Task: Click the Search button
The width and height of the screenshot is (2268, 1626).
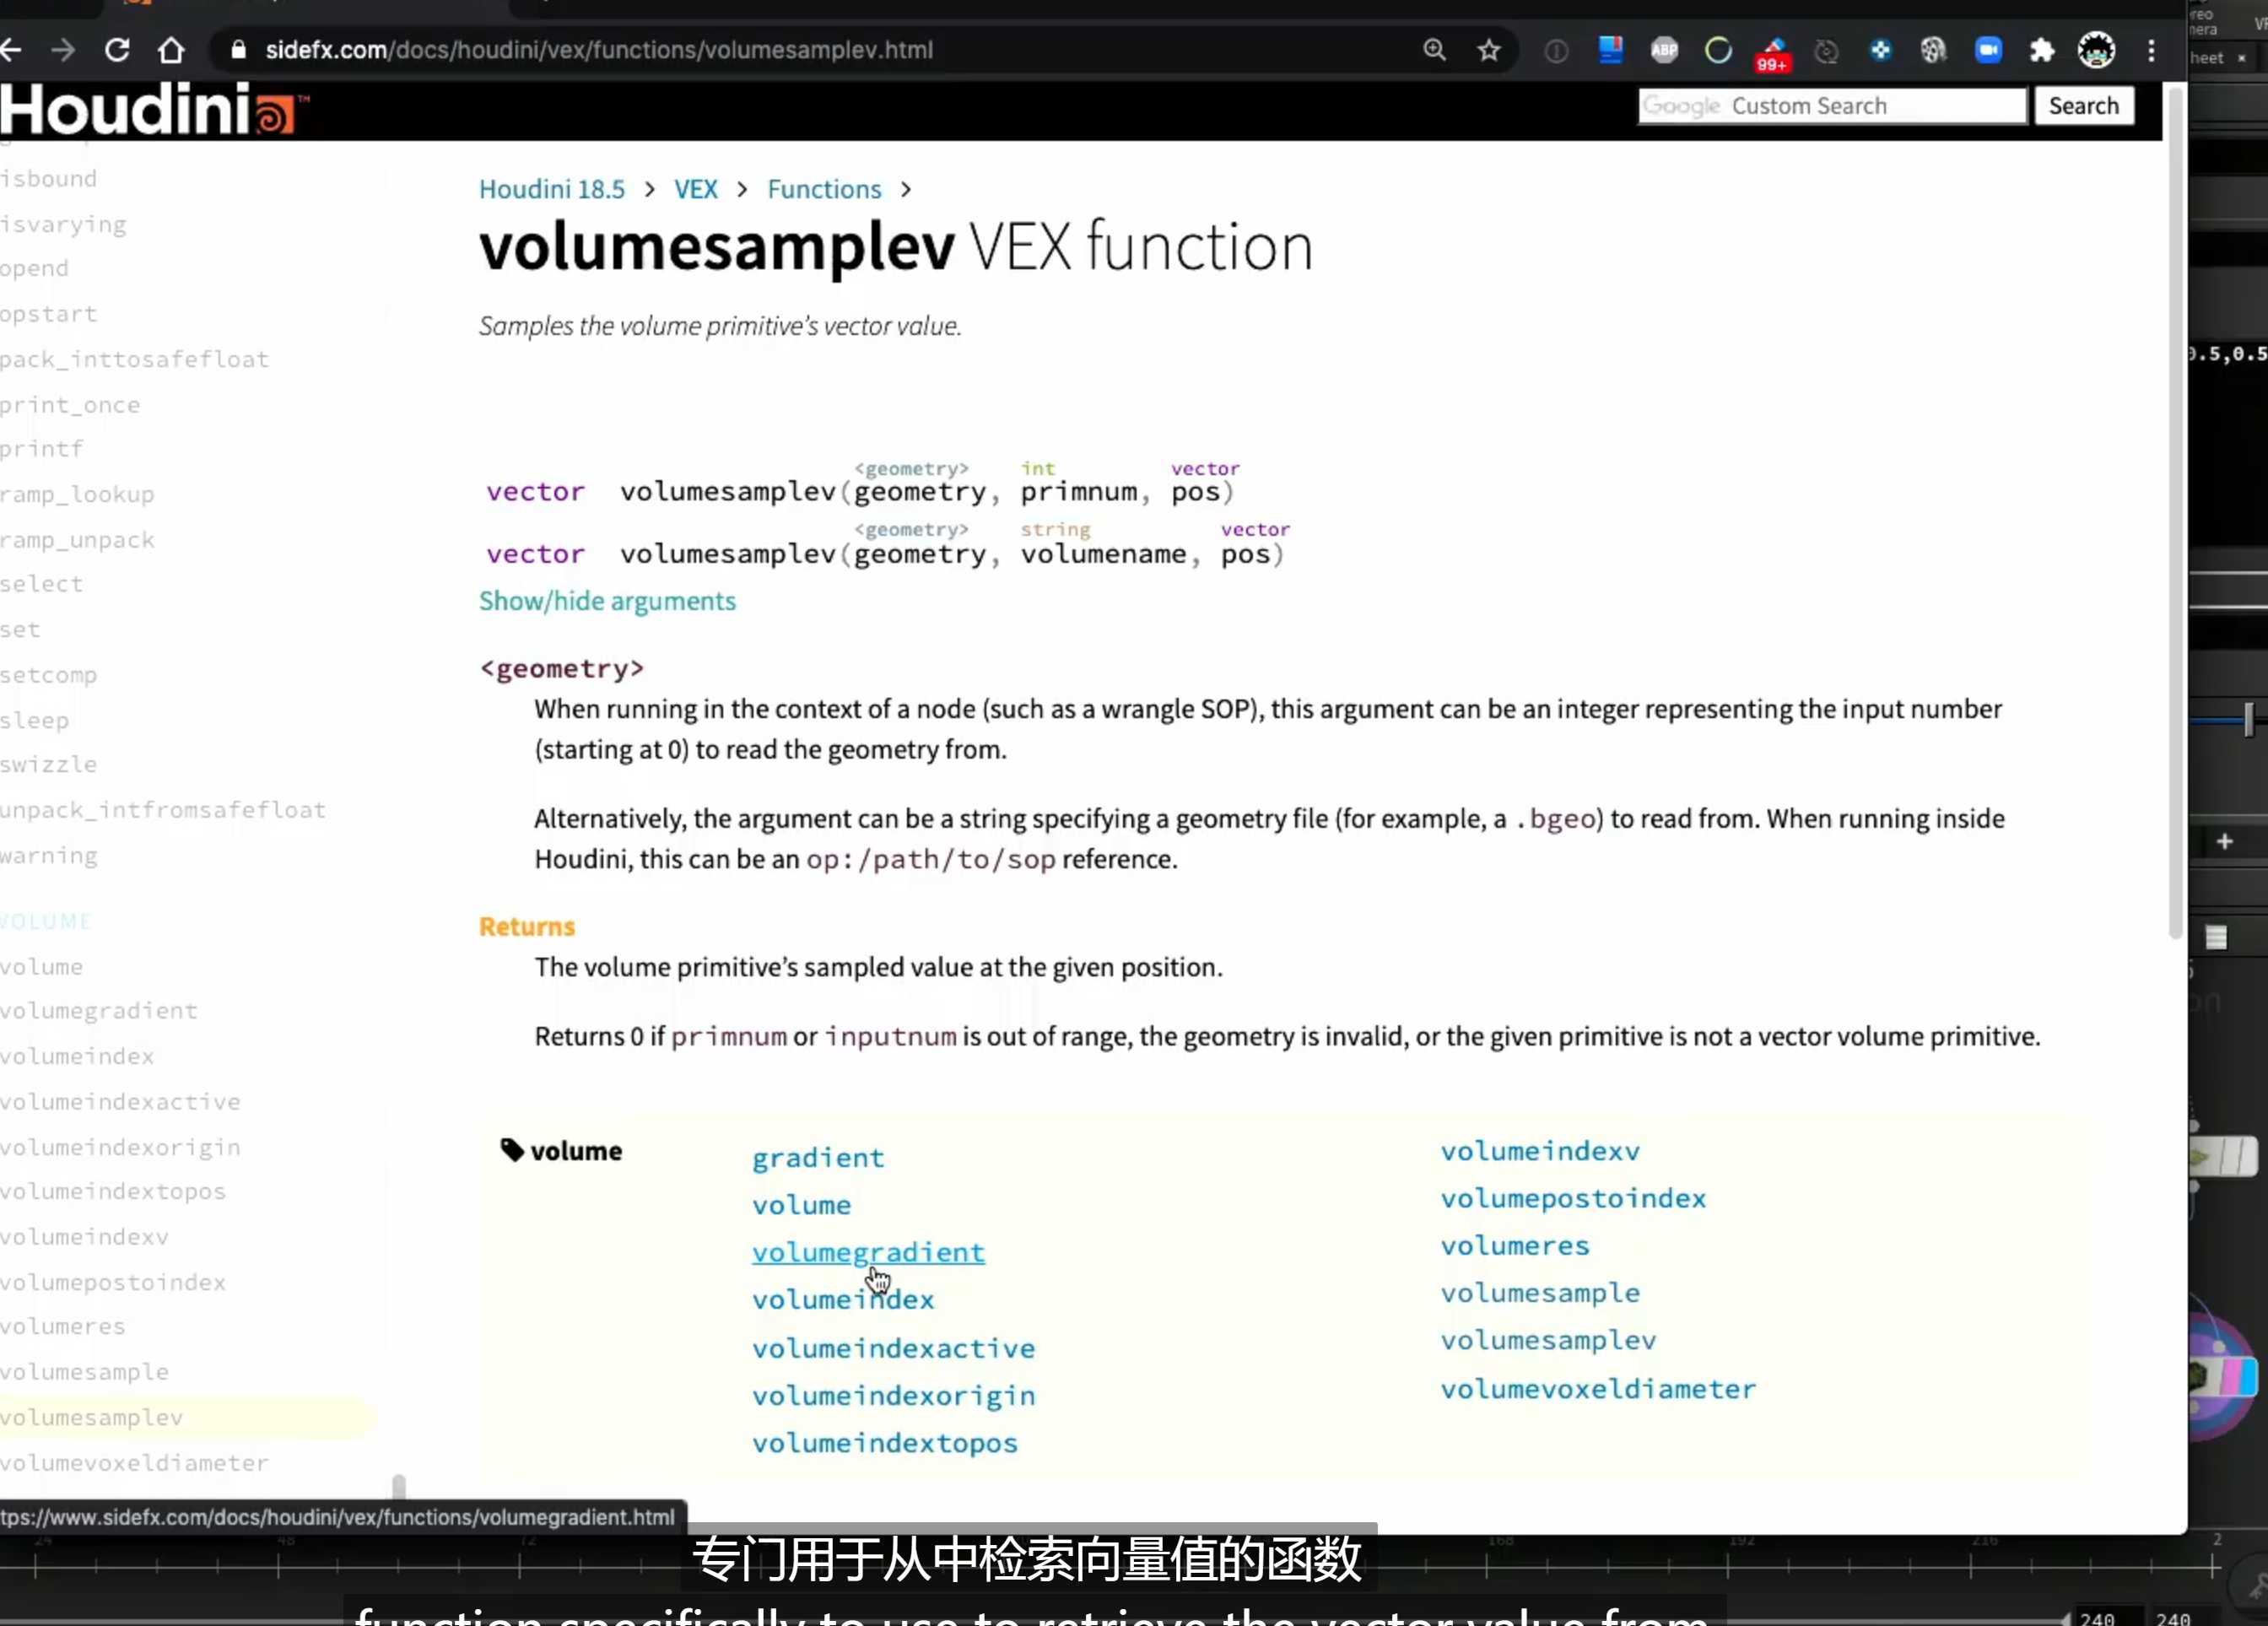Action: (x=2084, y=106)
